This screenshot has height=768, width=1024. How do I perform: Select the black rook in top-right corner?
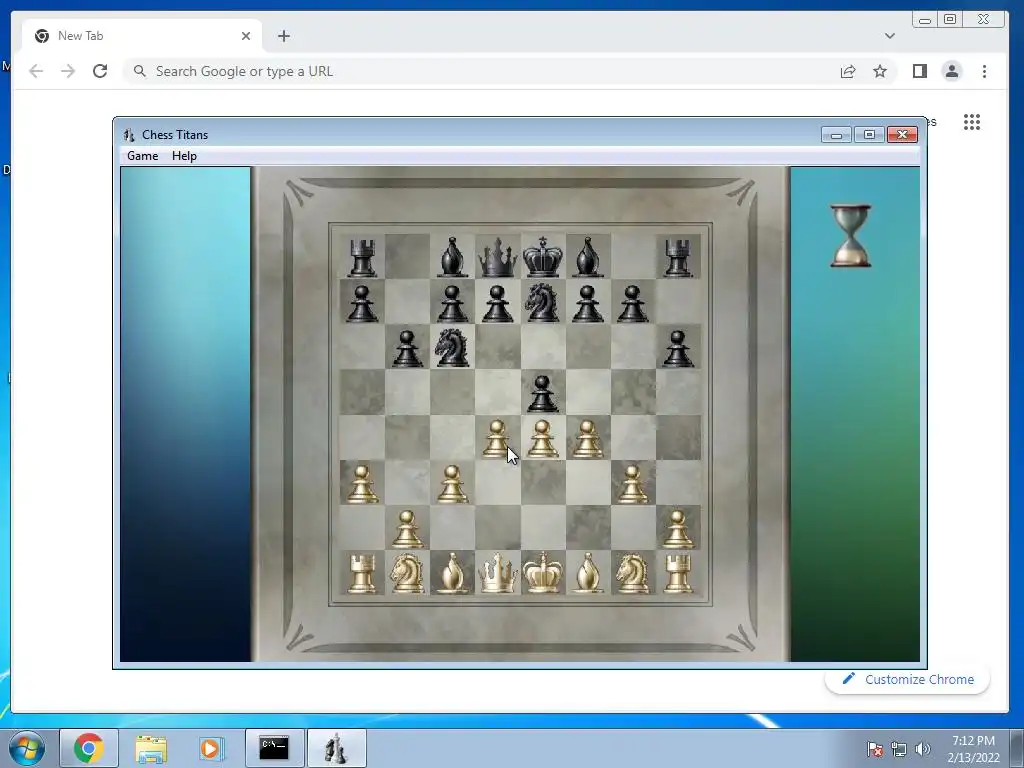677,257
